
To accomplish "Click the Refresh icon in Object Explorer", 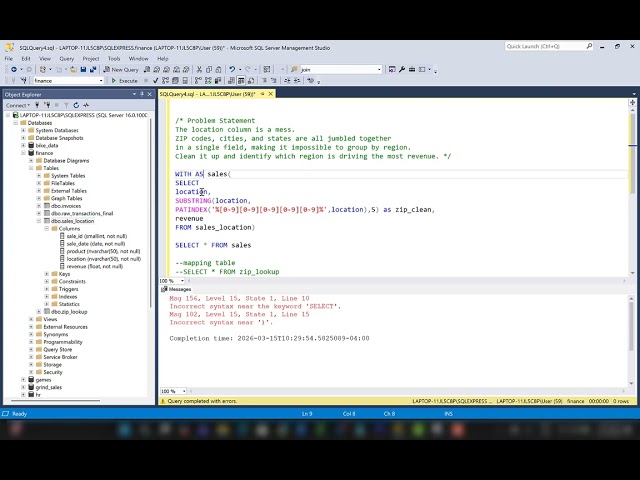I will pos(76,105).
